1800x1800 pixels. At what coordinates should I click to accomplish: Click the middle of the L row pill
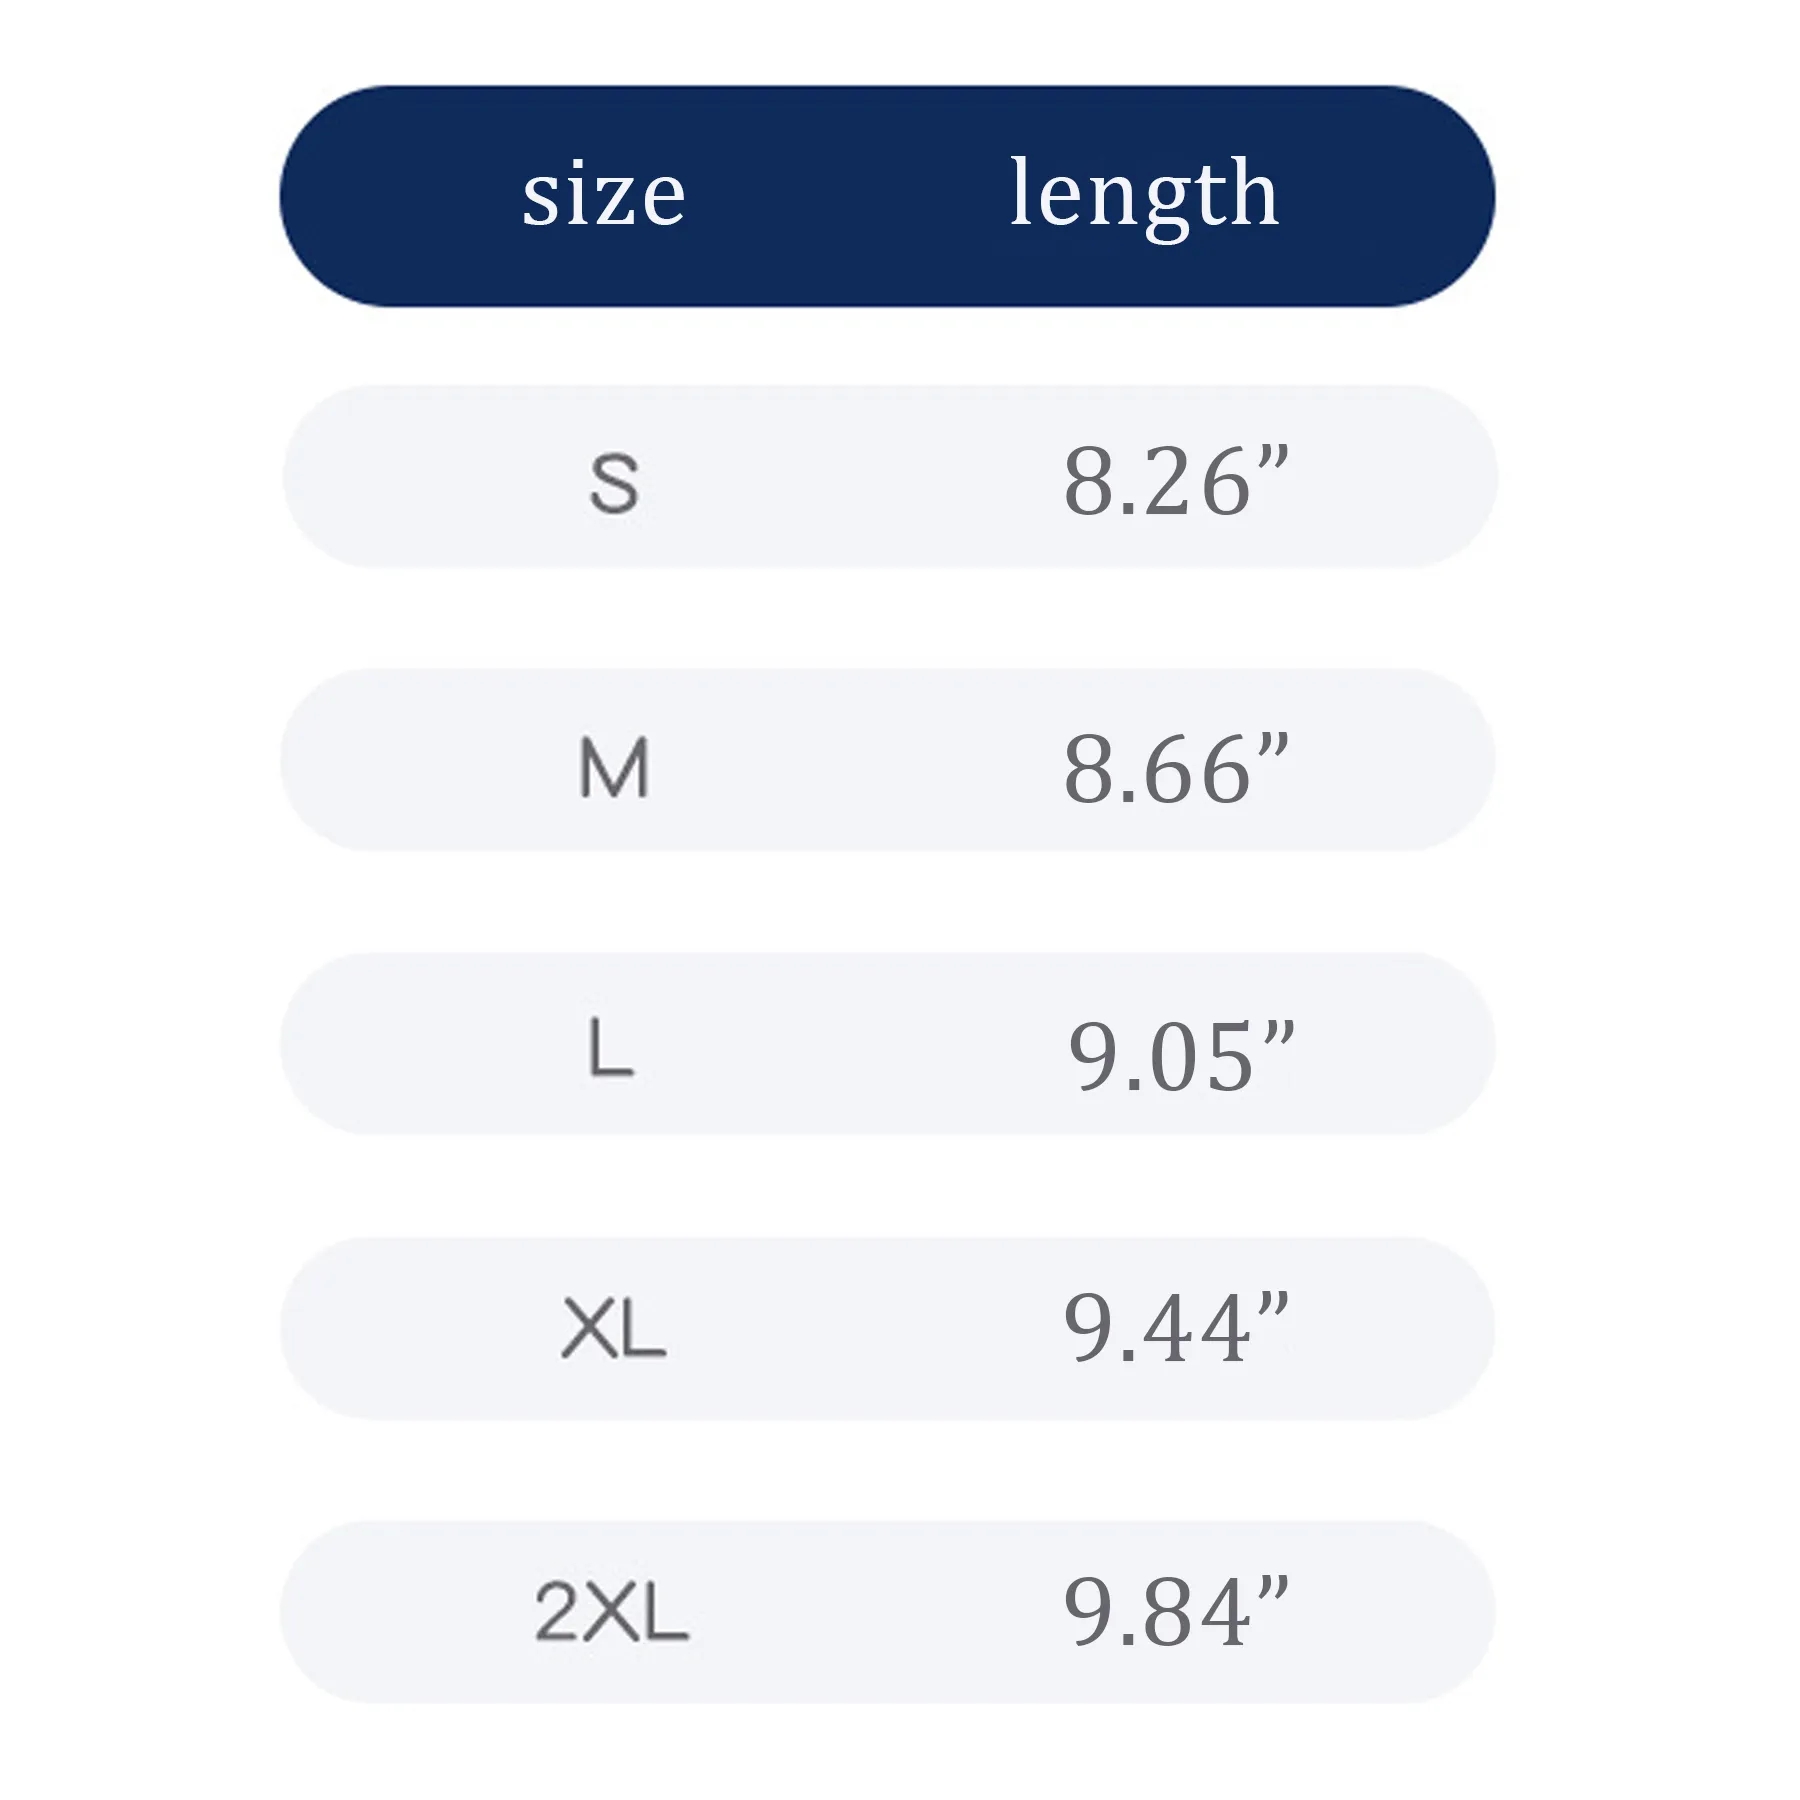[x=887, y=1043]
